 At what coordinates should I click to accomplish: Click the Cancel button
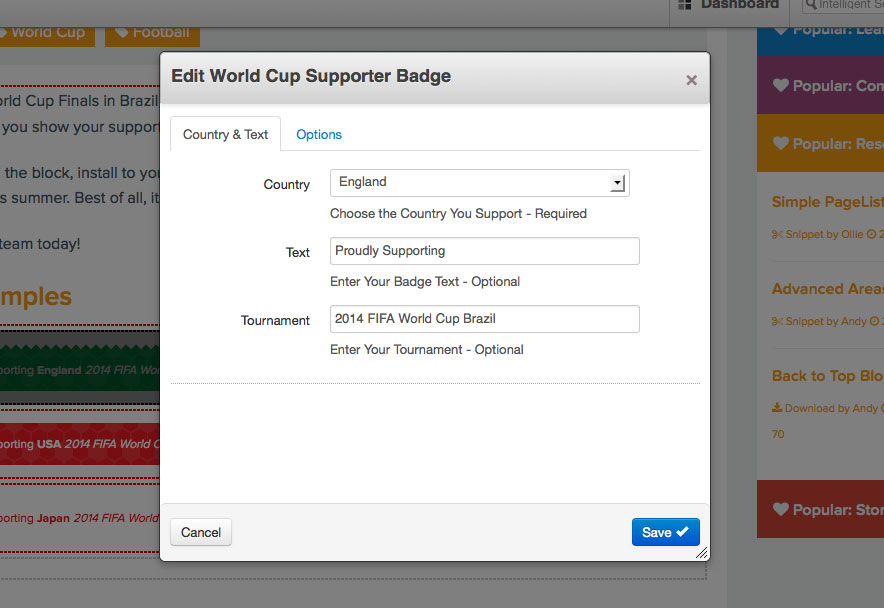click(x=201, y=532)
